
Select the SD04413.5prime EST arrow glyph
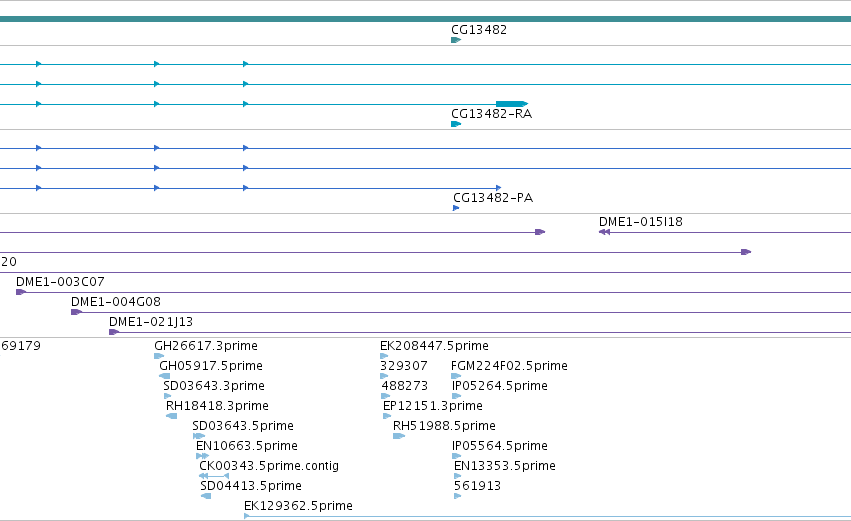coord(206,496)
